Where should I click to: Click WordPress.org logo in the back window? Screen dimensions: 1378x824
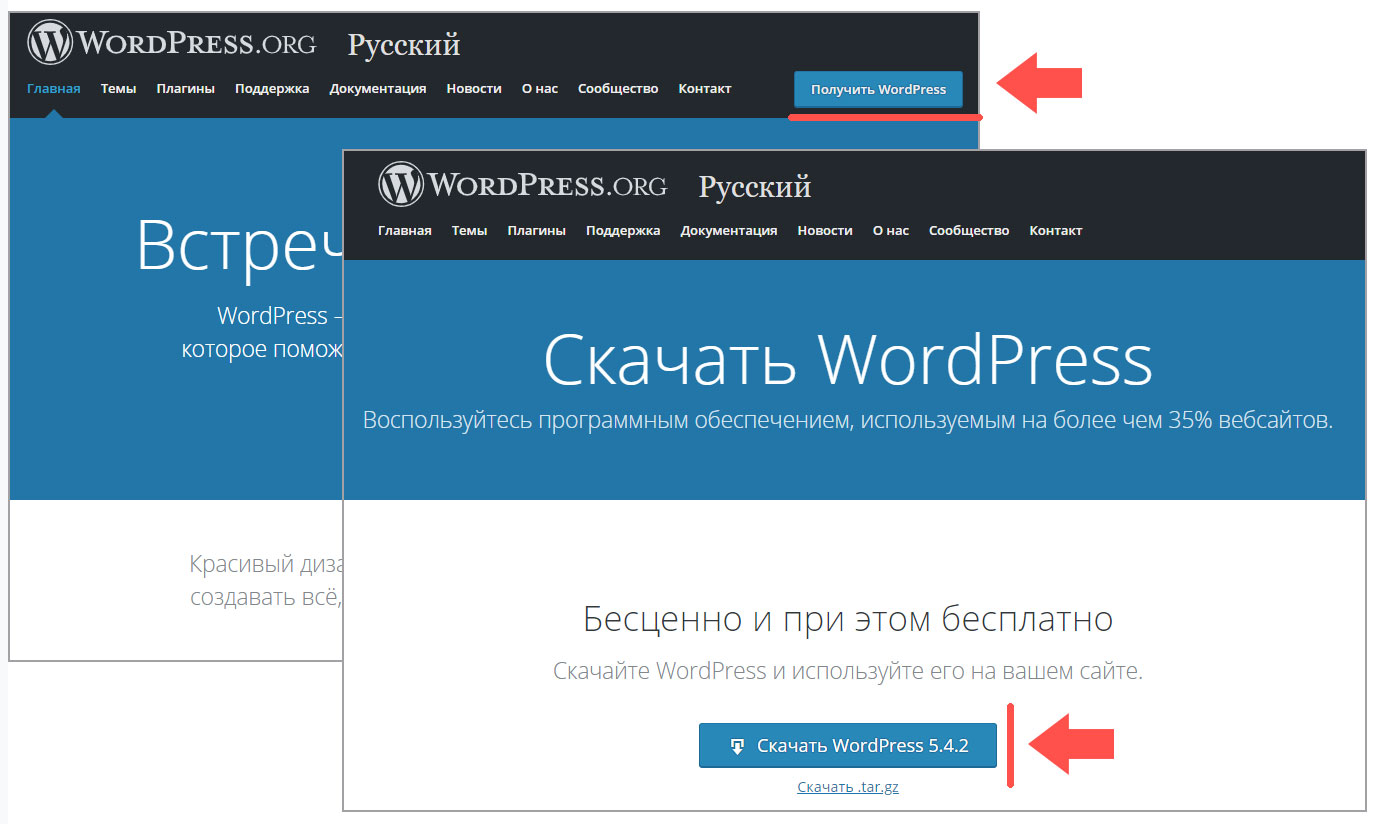(x=171, y=43)
